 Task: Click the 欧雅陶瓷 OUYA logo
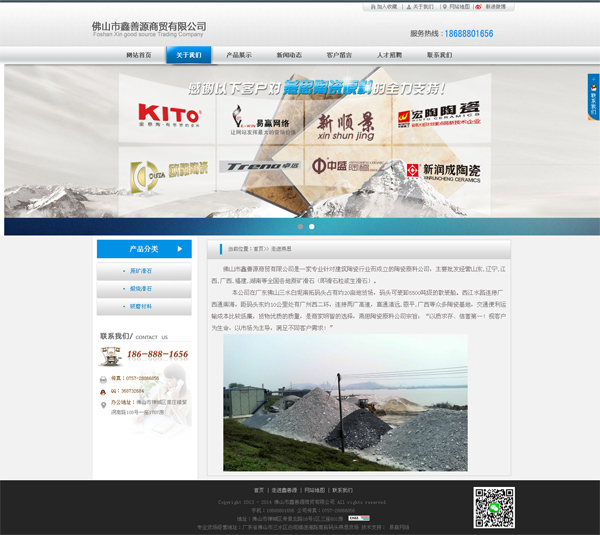(169, 176)
